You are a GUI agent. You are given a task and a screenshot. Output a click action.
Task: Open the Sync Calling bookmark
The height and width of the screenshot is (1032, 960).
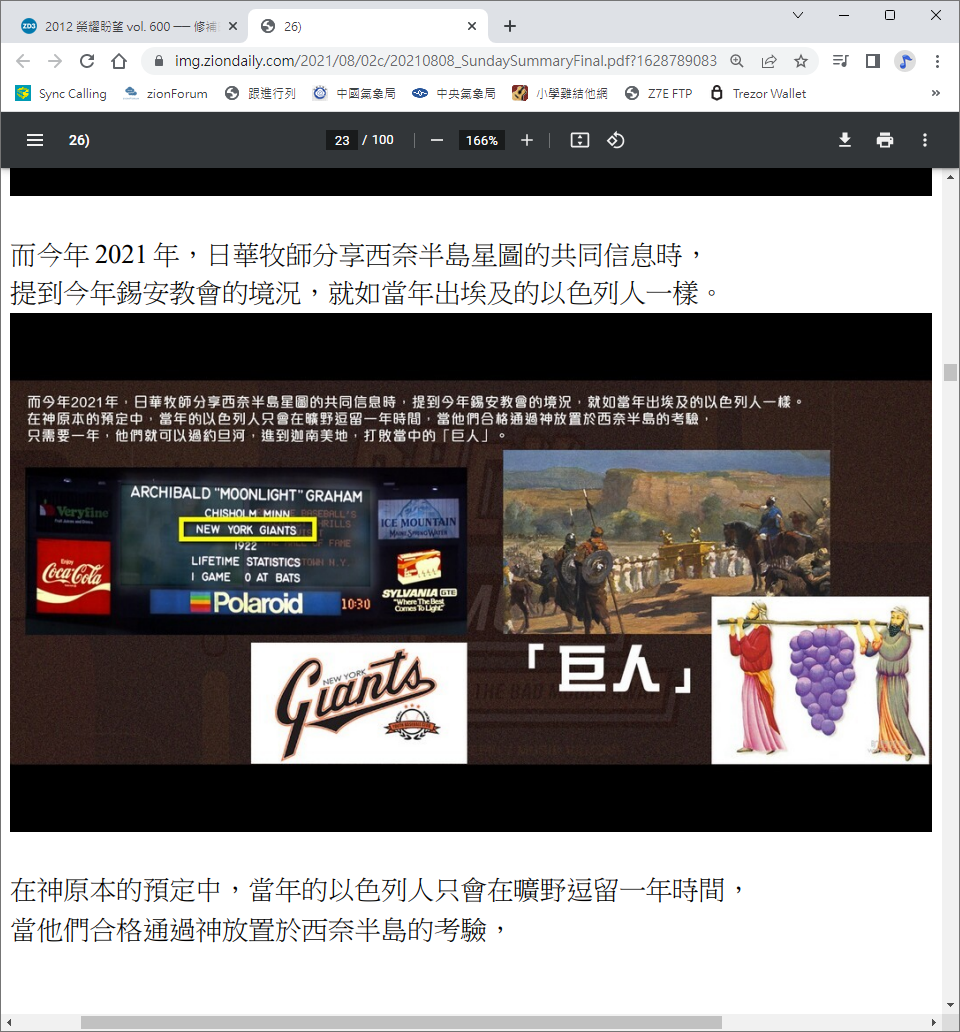pos(61,93)
